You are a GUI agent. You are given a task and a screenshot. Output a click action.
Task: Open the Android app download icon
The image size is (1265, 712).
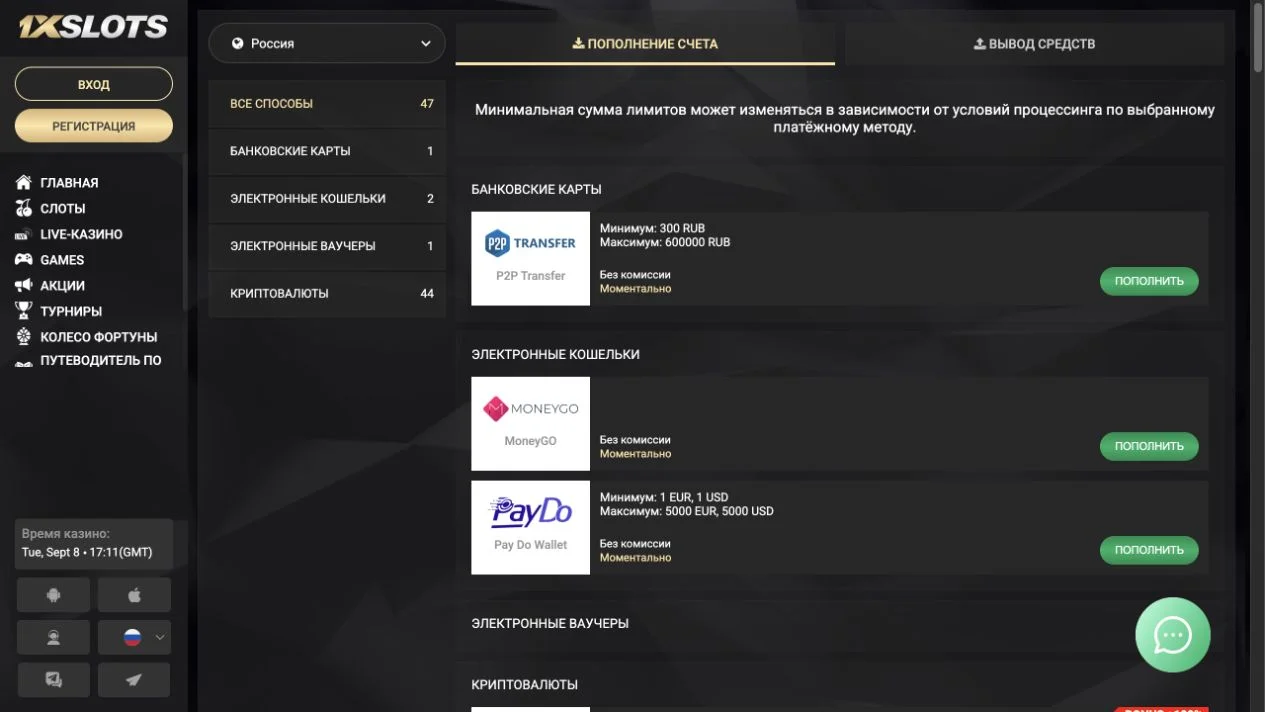(x=53, y=595)
